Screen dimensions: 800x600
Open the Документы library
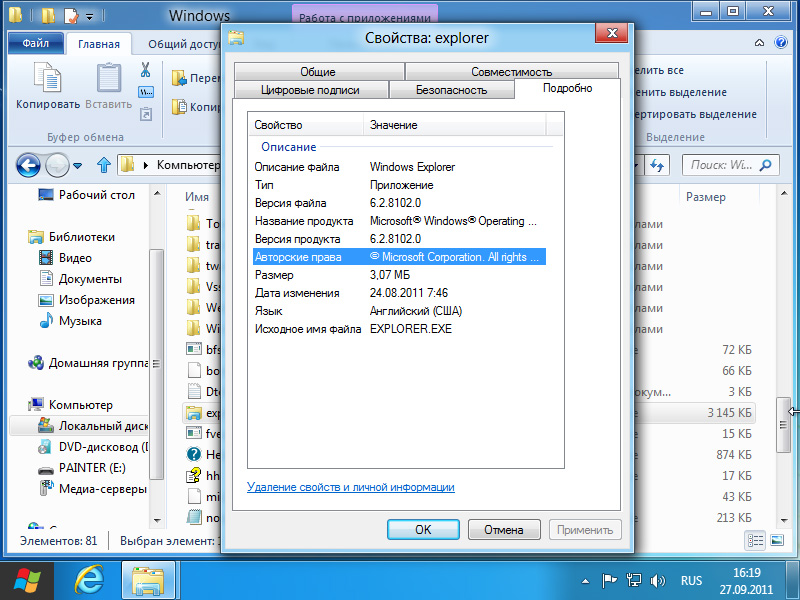(x=81, y=279)
